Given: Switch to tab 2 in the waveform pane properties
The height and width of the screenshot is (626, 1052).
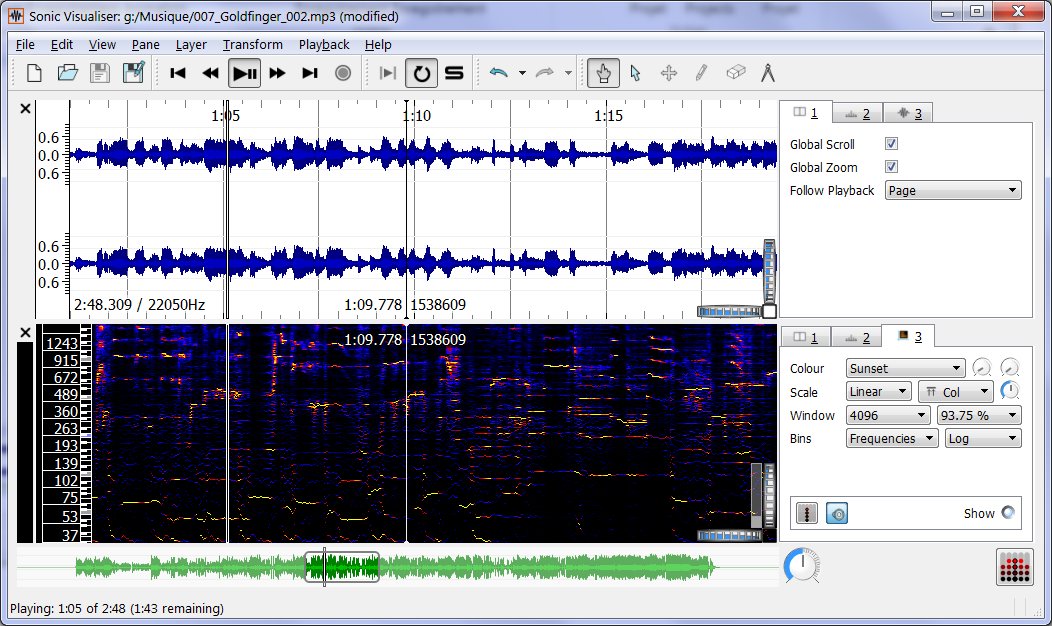Looking at the screenshot, I should [857, 113].
